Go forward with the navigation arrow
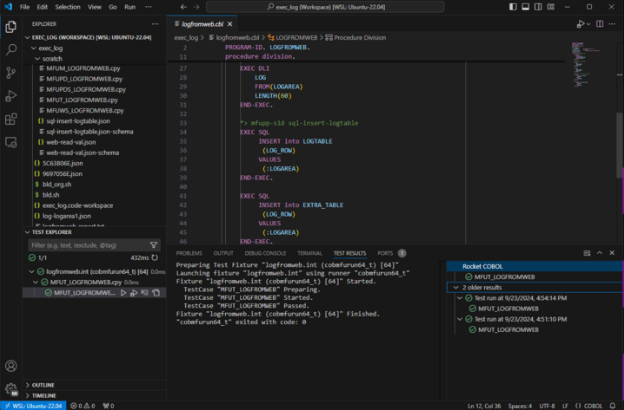This screenshot has height=410, width=624. click(196, 7)
